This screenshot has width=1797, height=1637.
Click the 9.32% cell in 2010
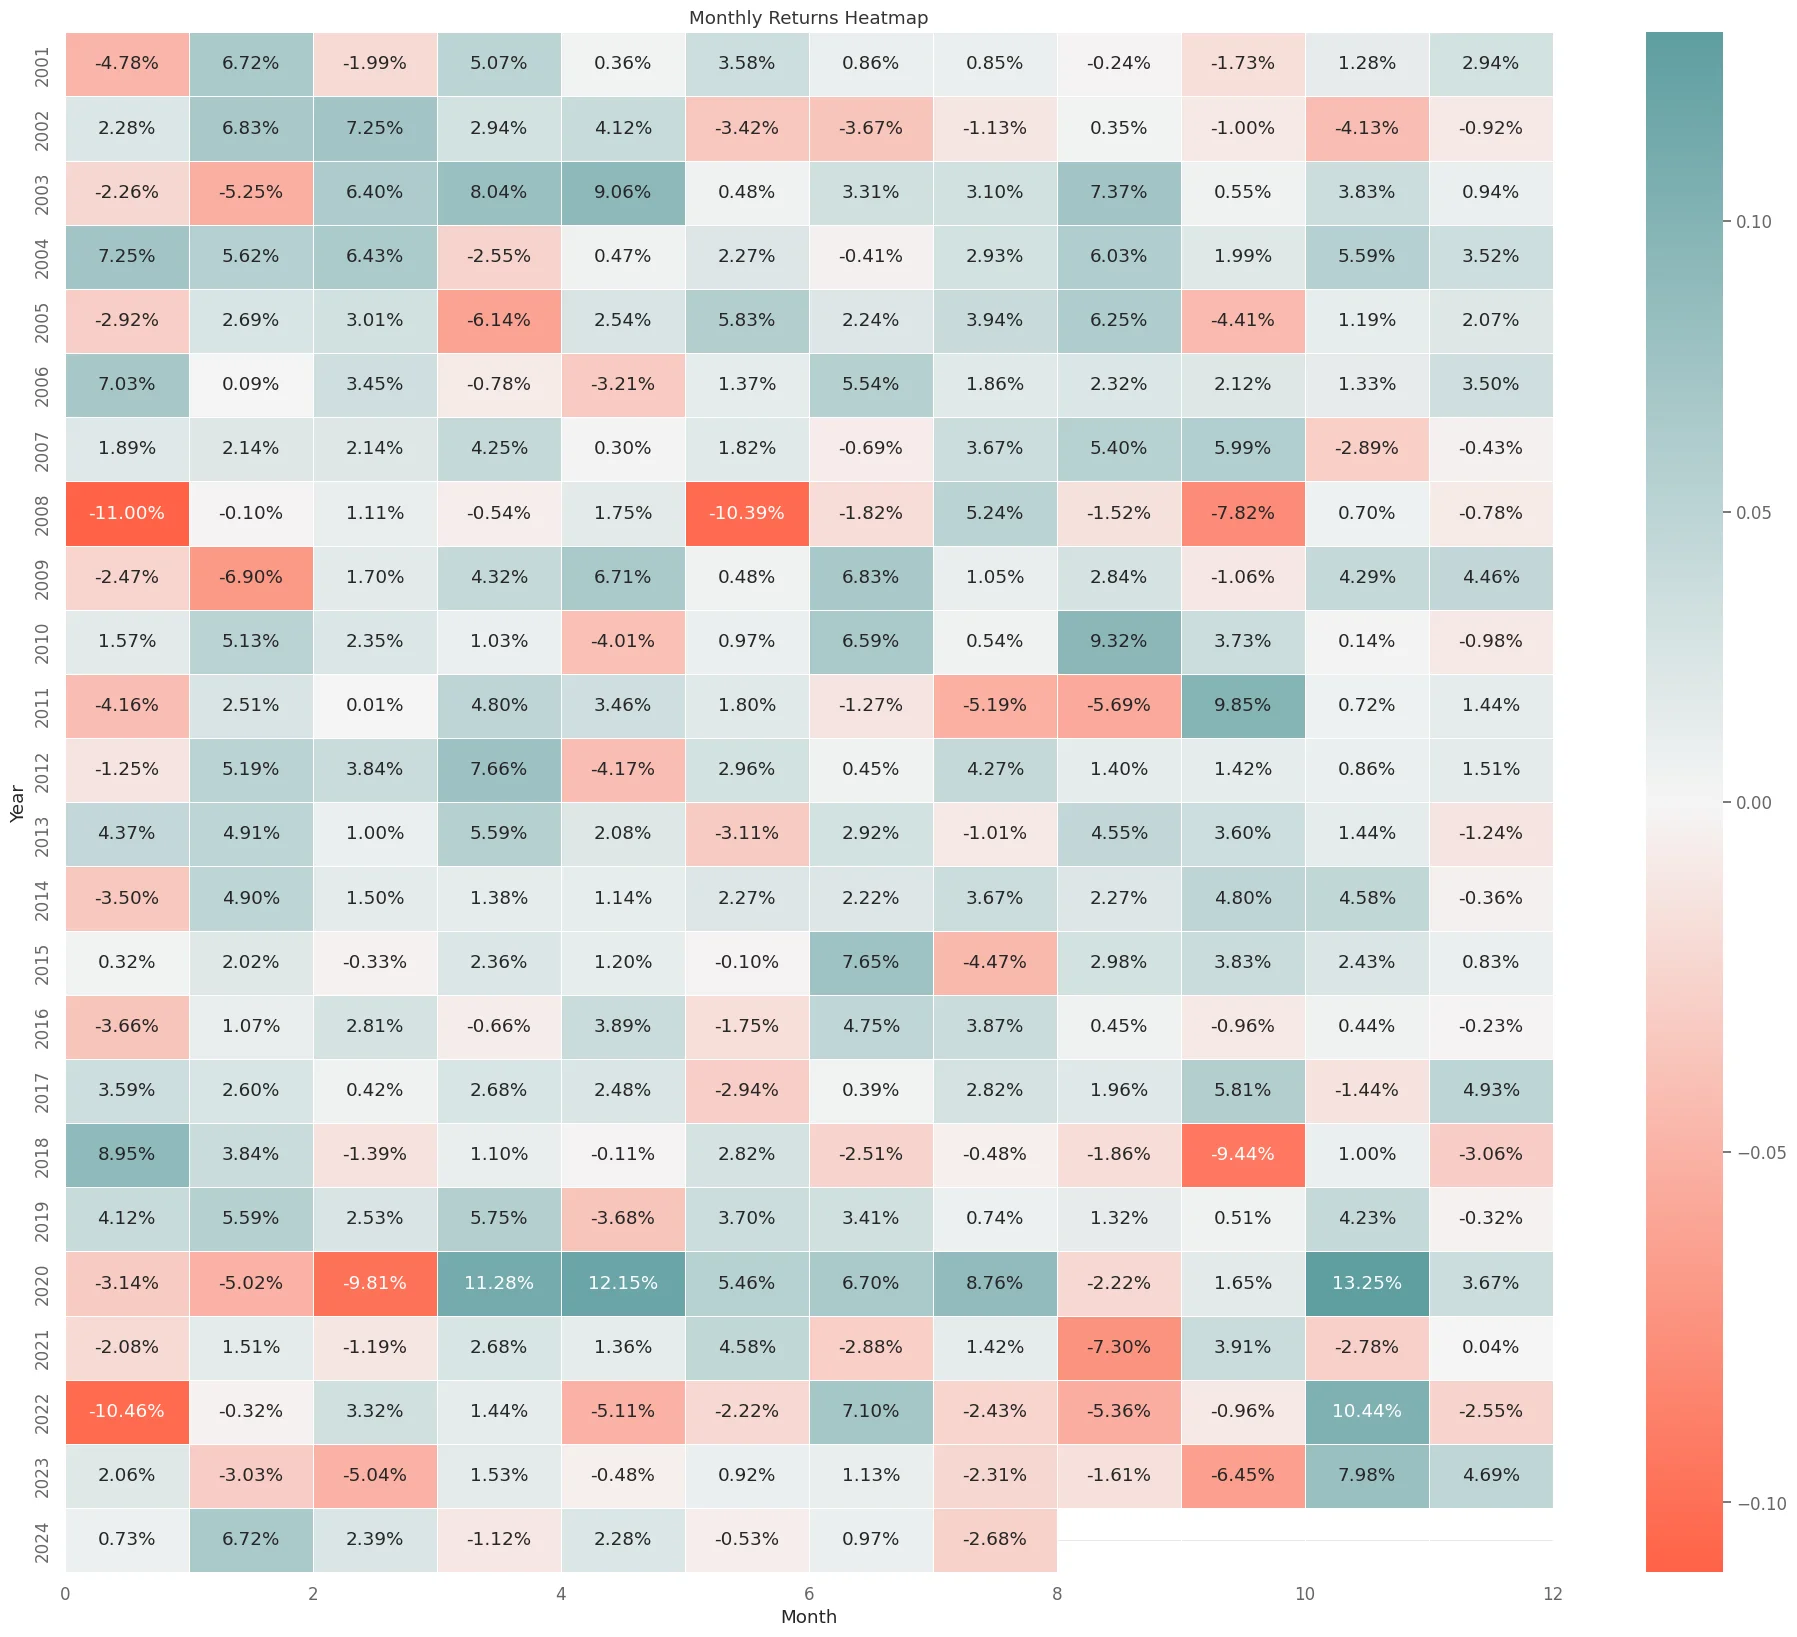click(1118, 641)
